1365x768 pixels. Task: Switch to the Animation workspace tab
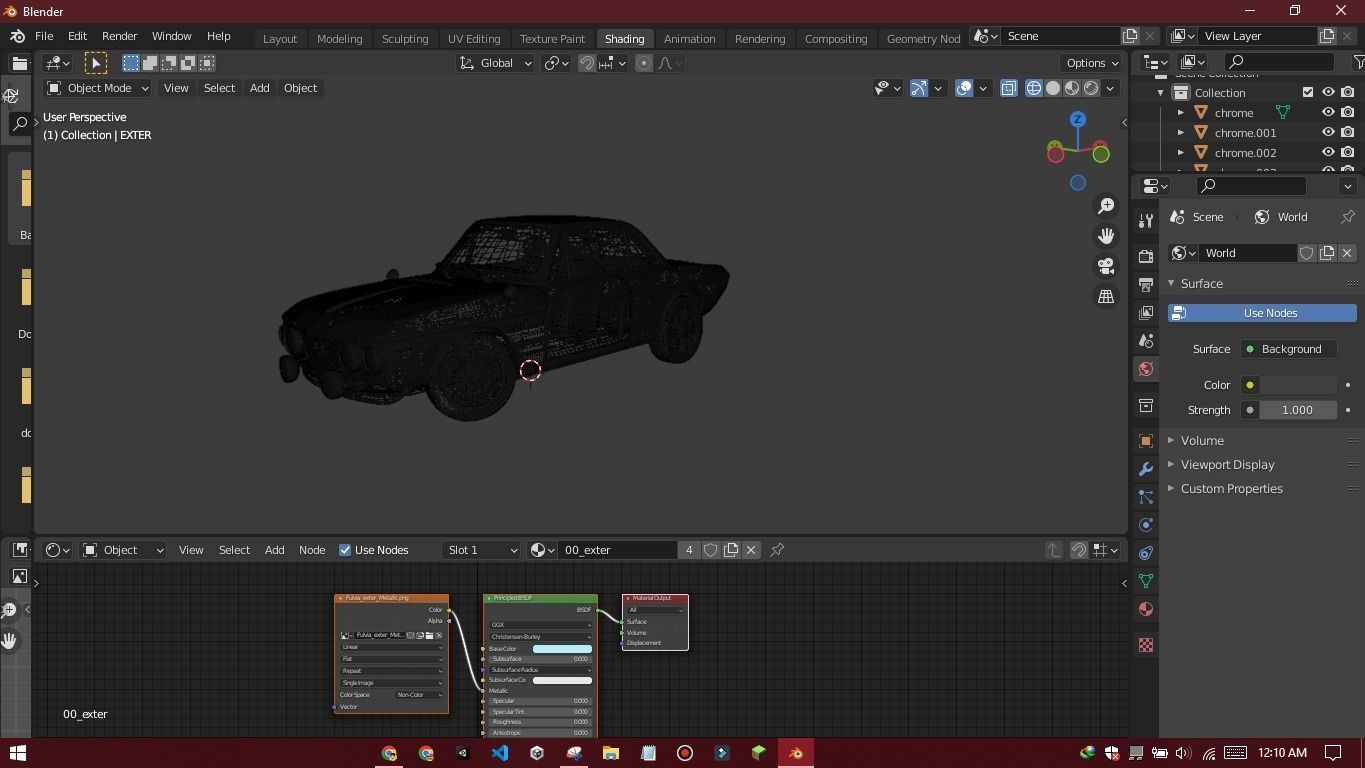click(x=689, y=38)
